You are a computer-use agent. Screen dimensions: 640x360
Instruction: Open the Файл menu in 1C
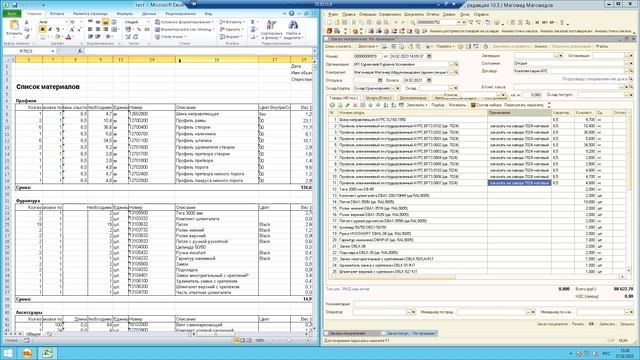point(333,14)
